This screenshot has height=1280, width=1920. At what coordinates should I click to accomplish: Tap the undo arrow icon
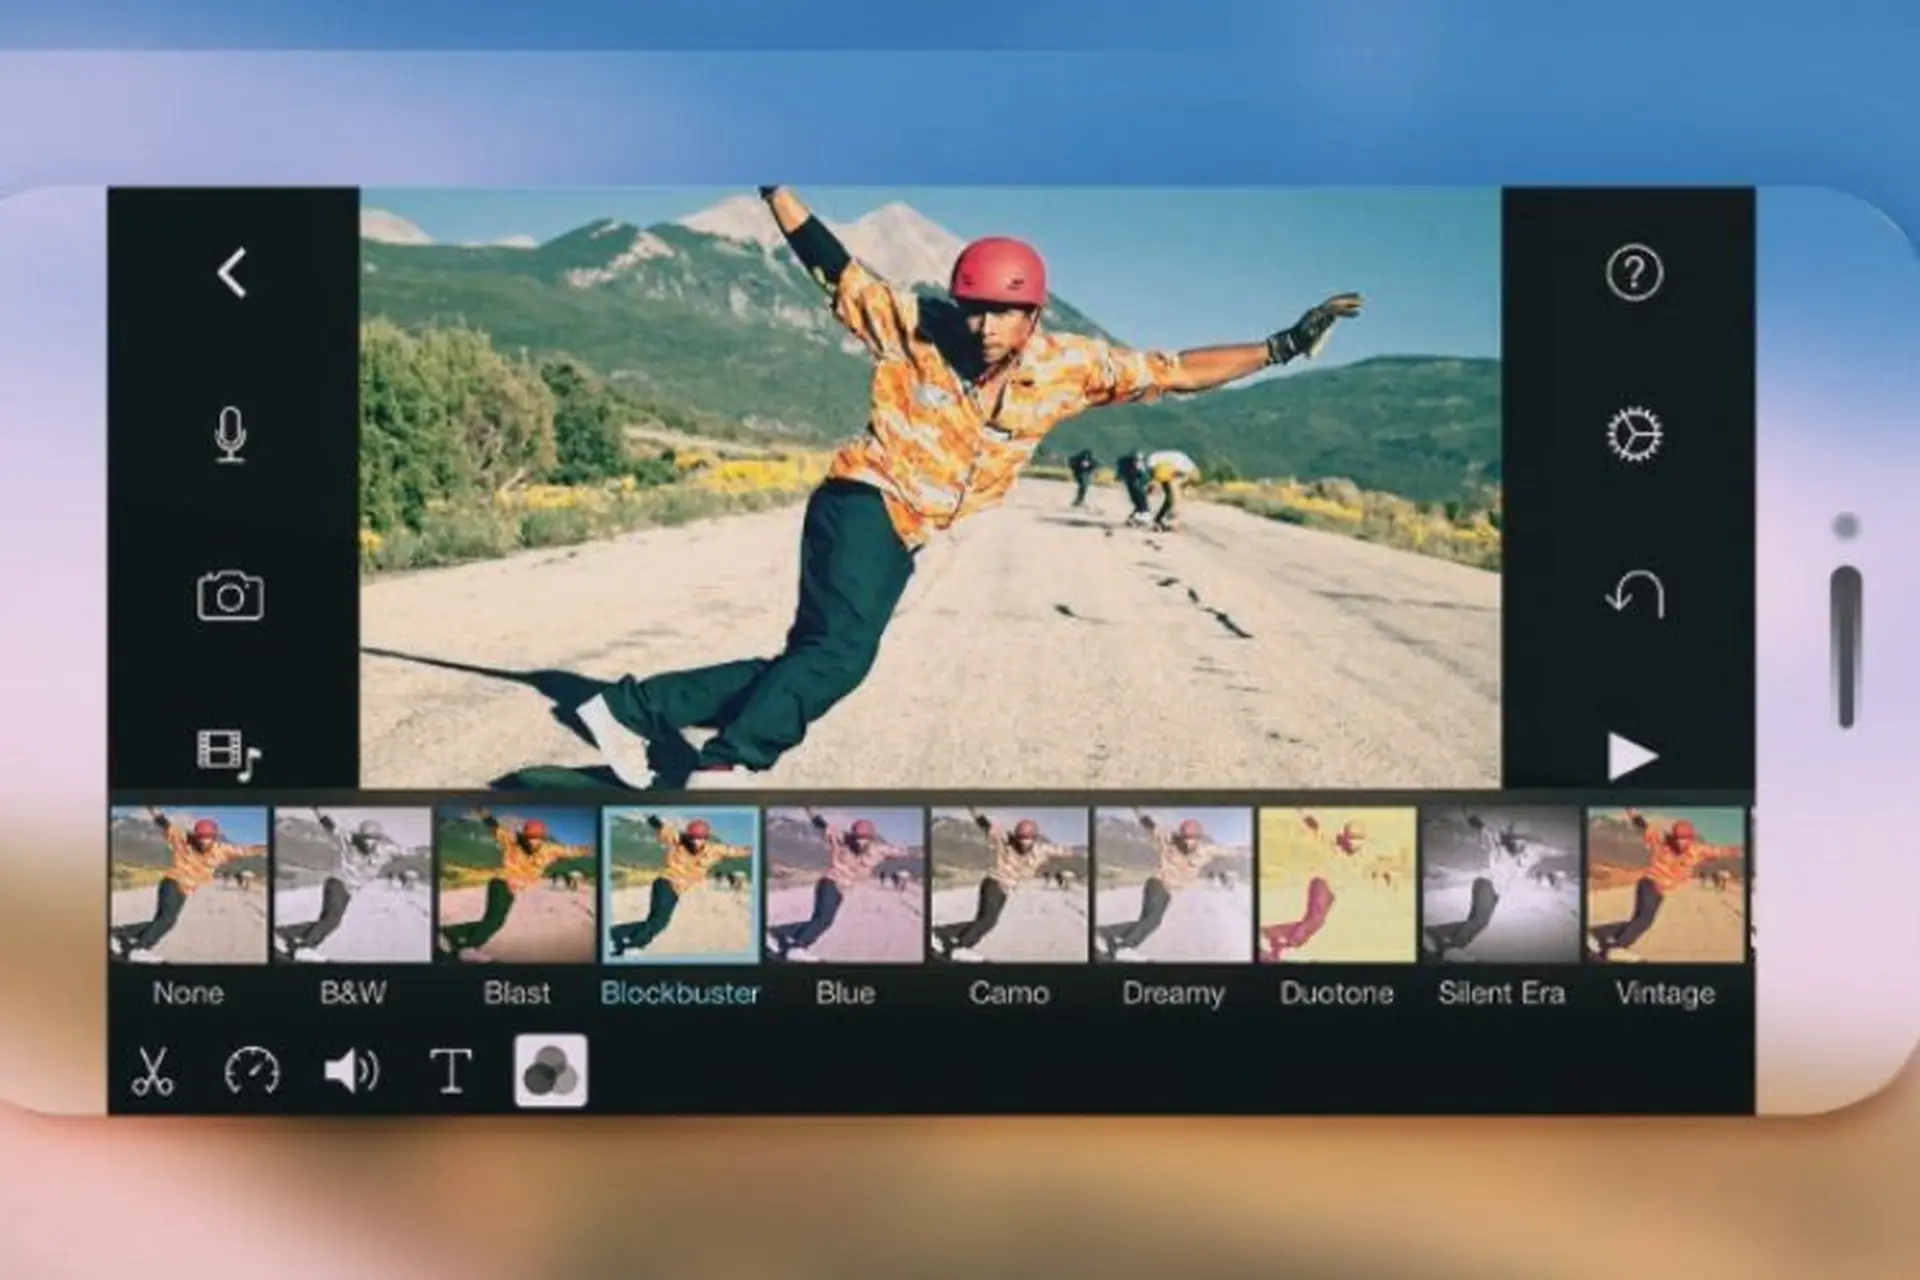1635,595
